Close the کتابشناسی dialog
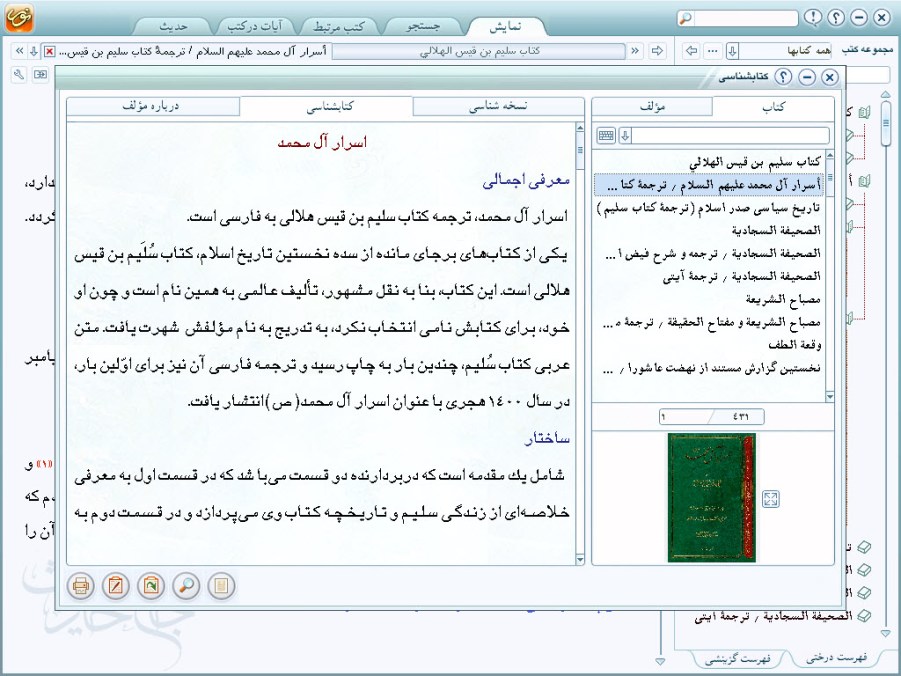Viewport: 901px width, 676px height. tap(829, 76)
